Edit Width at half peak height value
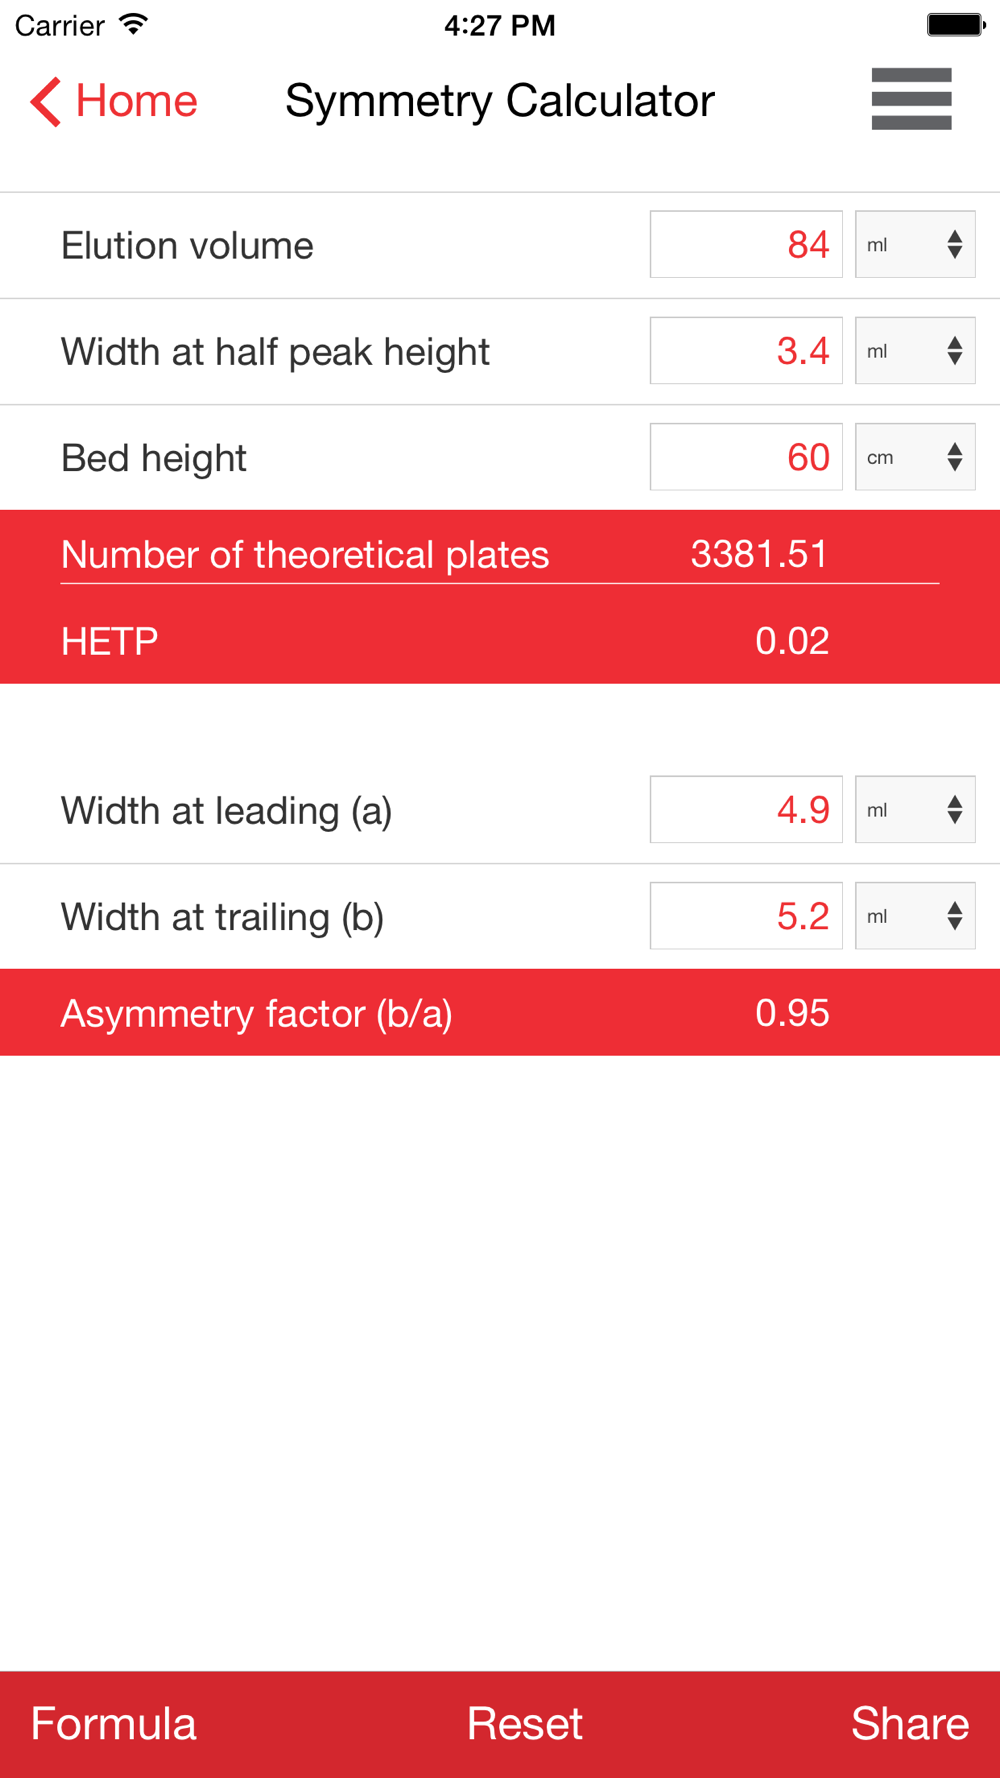The height and width of the screenshot is (1778, 1000). coord(746,351)
